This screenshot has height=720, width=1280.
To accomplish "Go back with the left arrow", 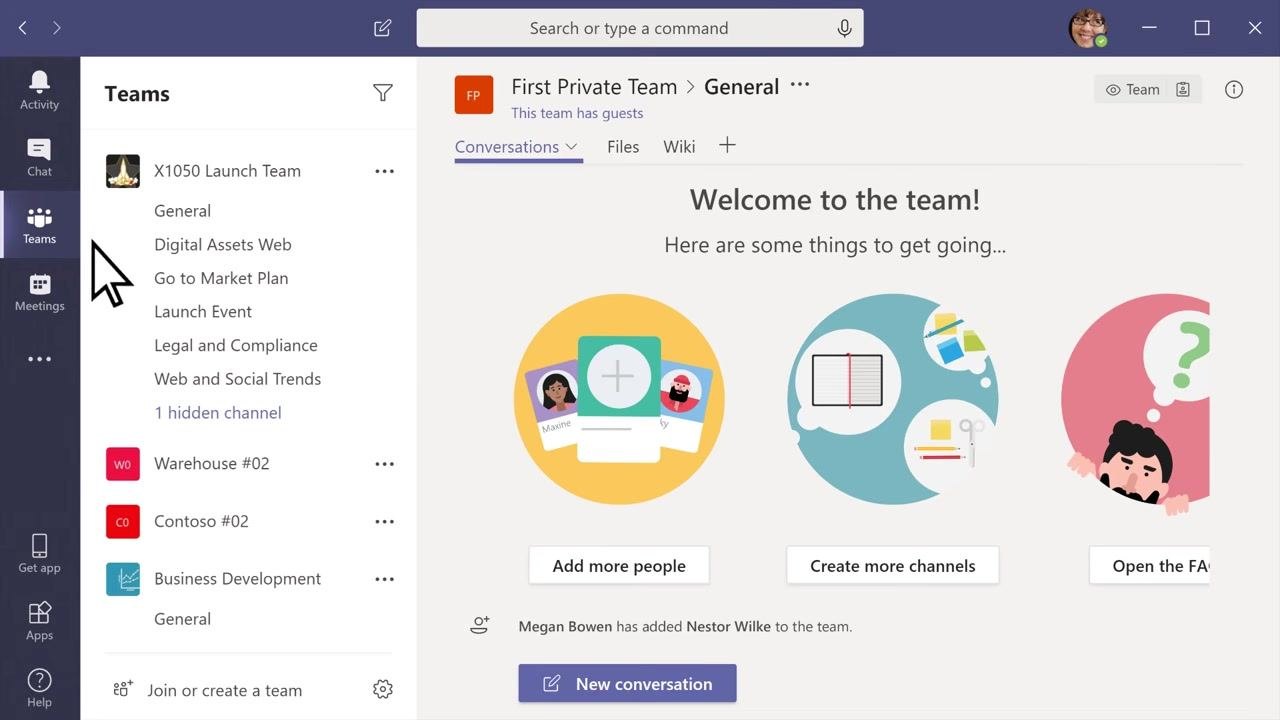I will pyautogui.click(x=22, y=28).
